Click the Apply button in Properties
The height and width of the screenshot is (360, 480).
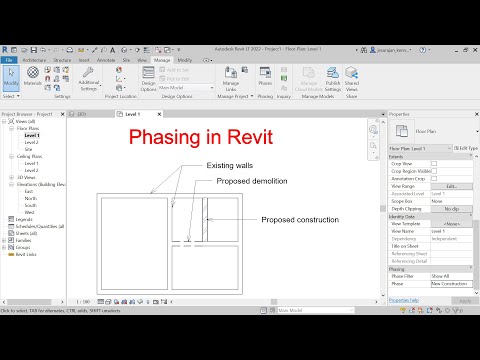465,301
